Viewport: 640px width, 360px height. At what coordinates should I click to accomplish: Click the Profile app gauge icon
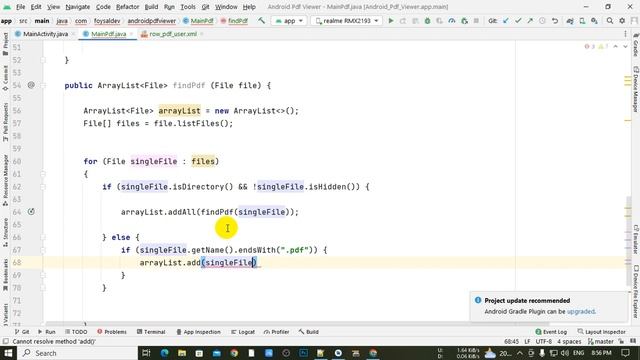(x=452, y=21)
